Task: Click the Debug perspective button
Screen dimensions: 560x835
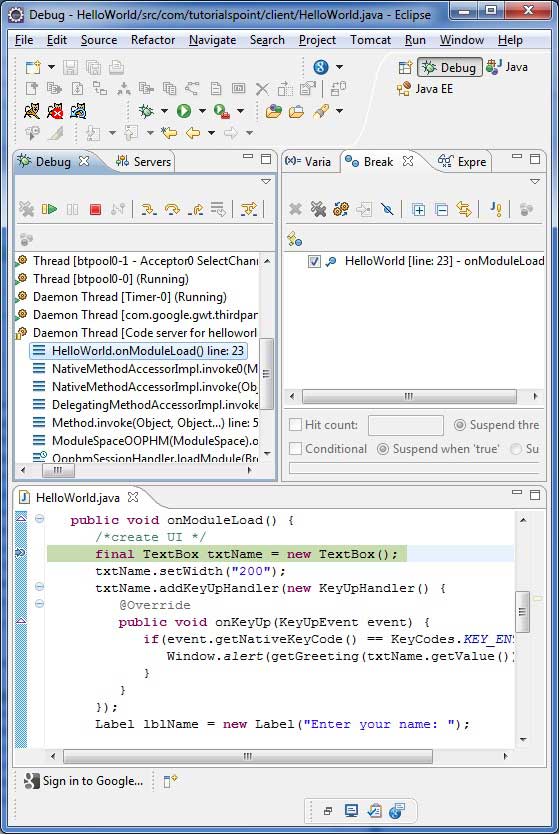Action: 450,68
